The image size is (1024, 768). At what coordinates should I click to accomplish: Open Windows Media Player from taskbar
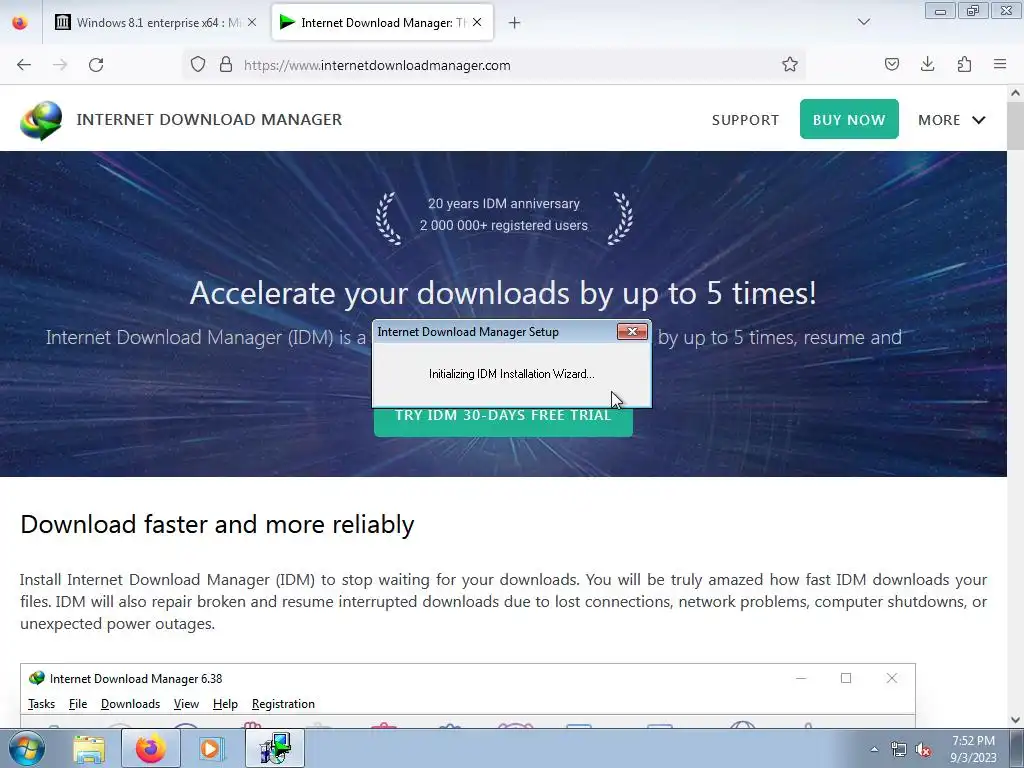(x=211, y=749)
